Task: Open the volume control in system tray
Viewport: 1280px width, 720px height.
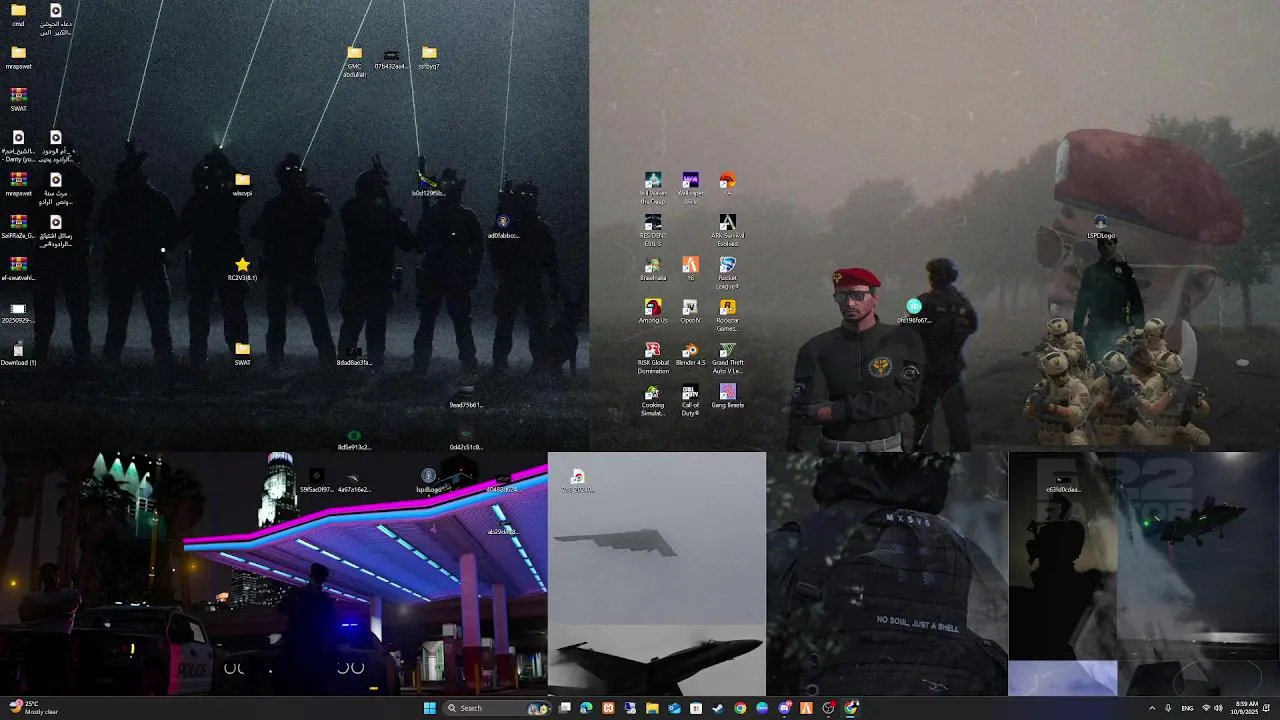Action: coord(1219,708)
